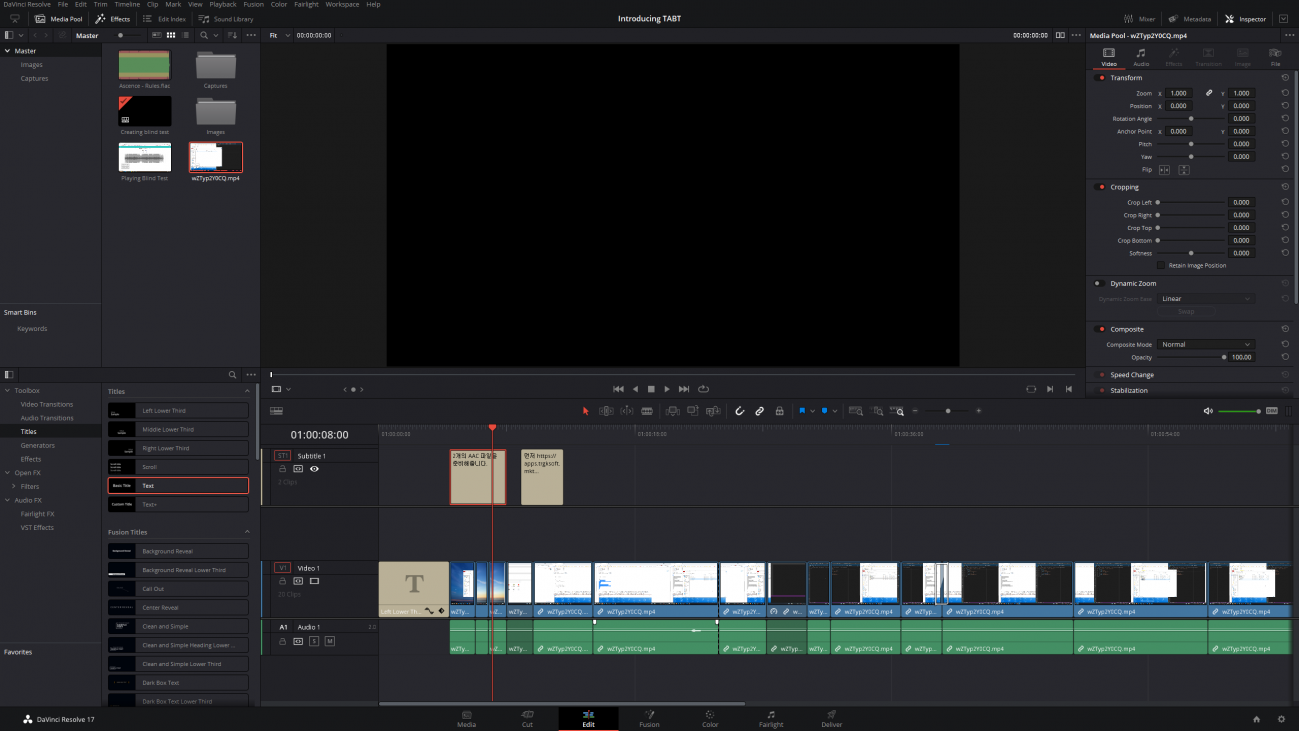Select the wzTyp2Y0CQ.mp4 media thumbnail

click(216, 157)
